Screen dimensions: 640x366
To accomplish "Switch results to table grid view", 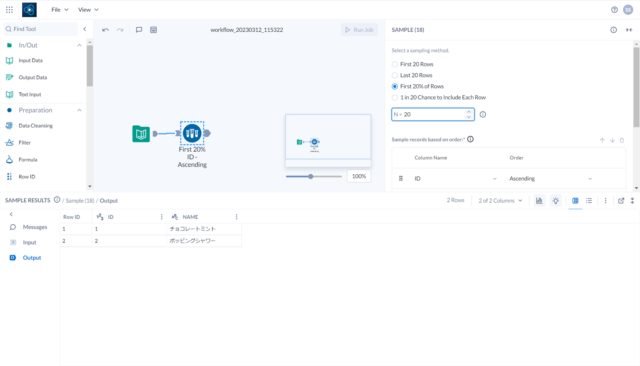I will point(575,201).
